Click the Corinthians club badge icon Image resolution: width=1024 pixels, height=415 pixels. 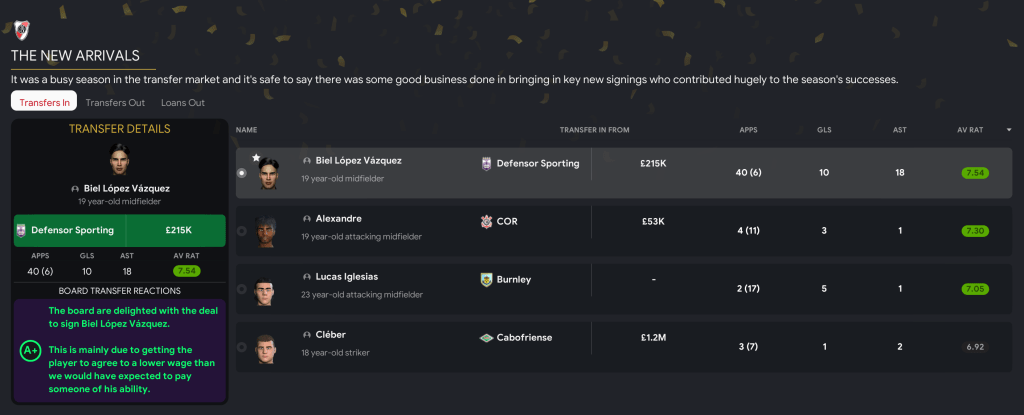(x=487, y=221)
